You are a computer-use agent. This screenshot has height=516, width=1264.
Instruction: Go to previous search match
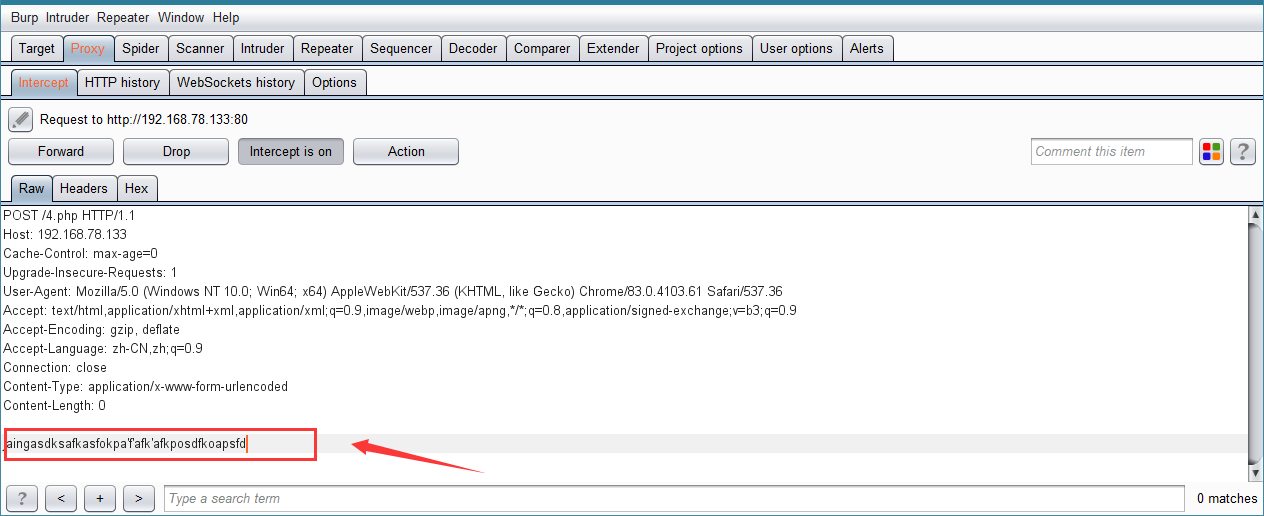pos(61,498)
